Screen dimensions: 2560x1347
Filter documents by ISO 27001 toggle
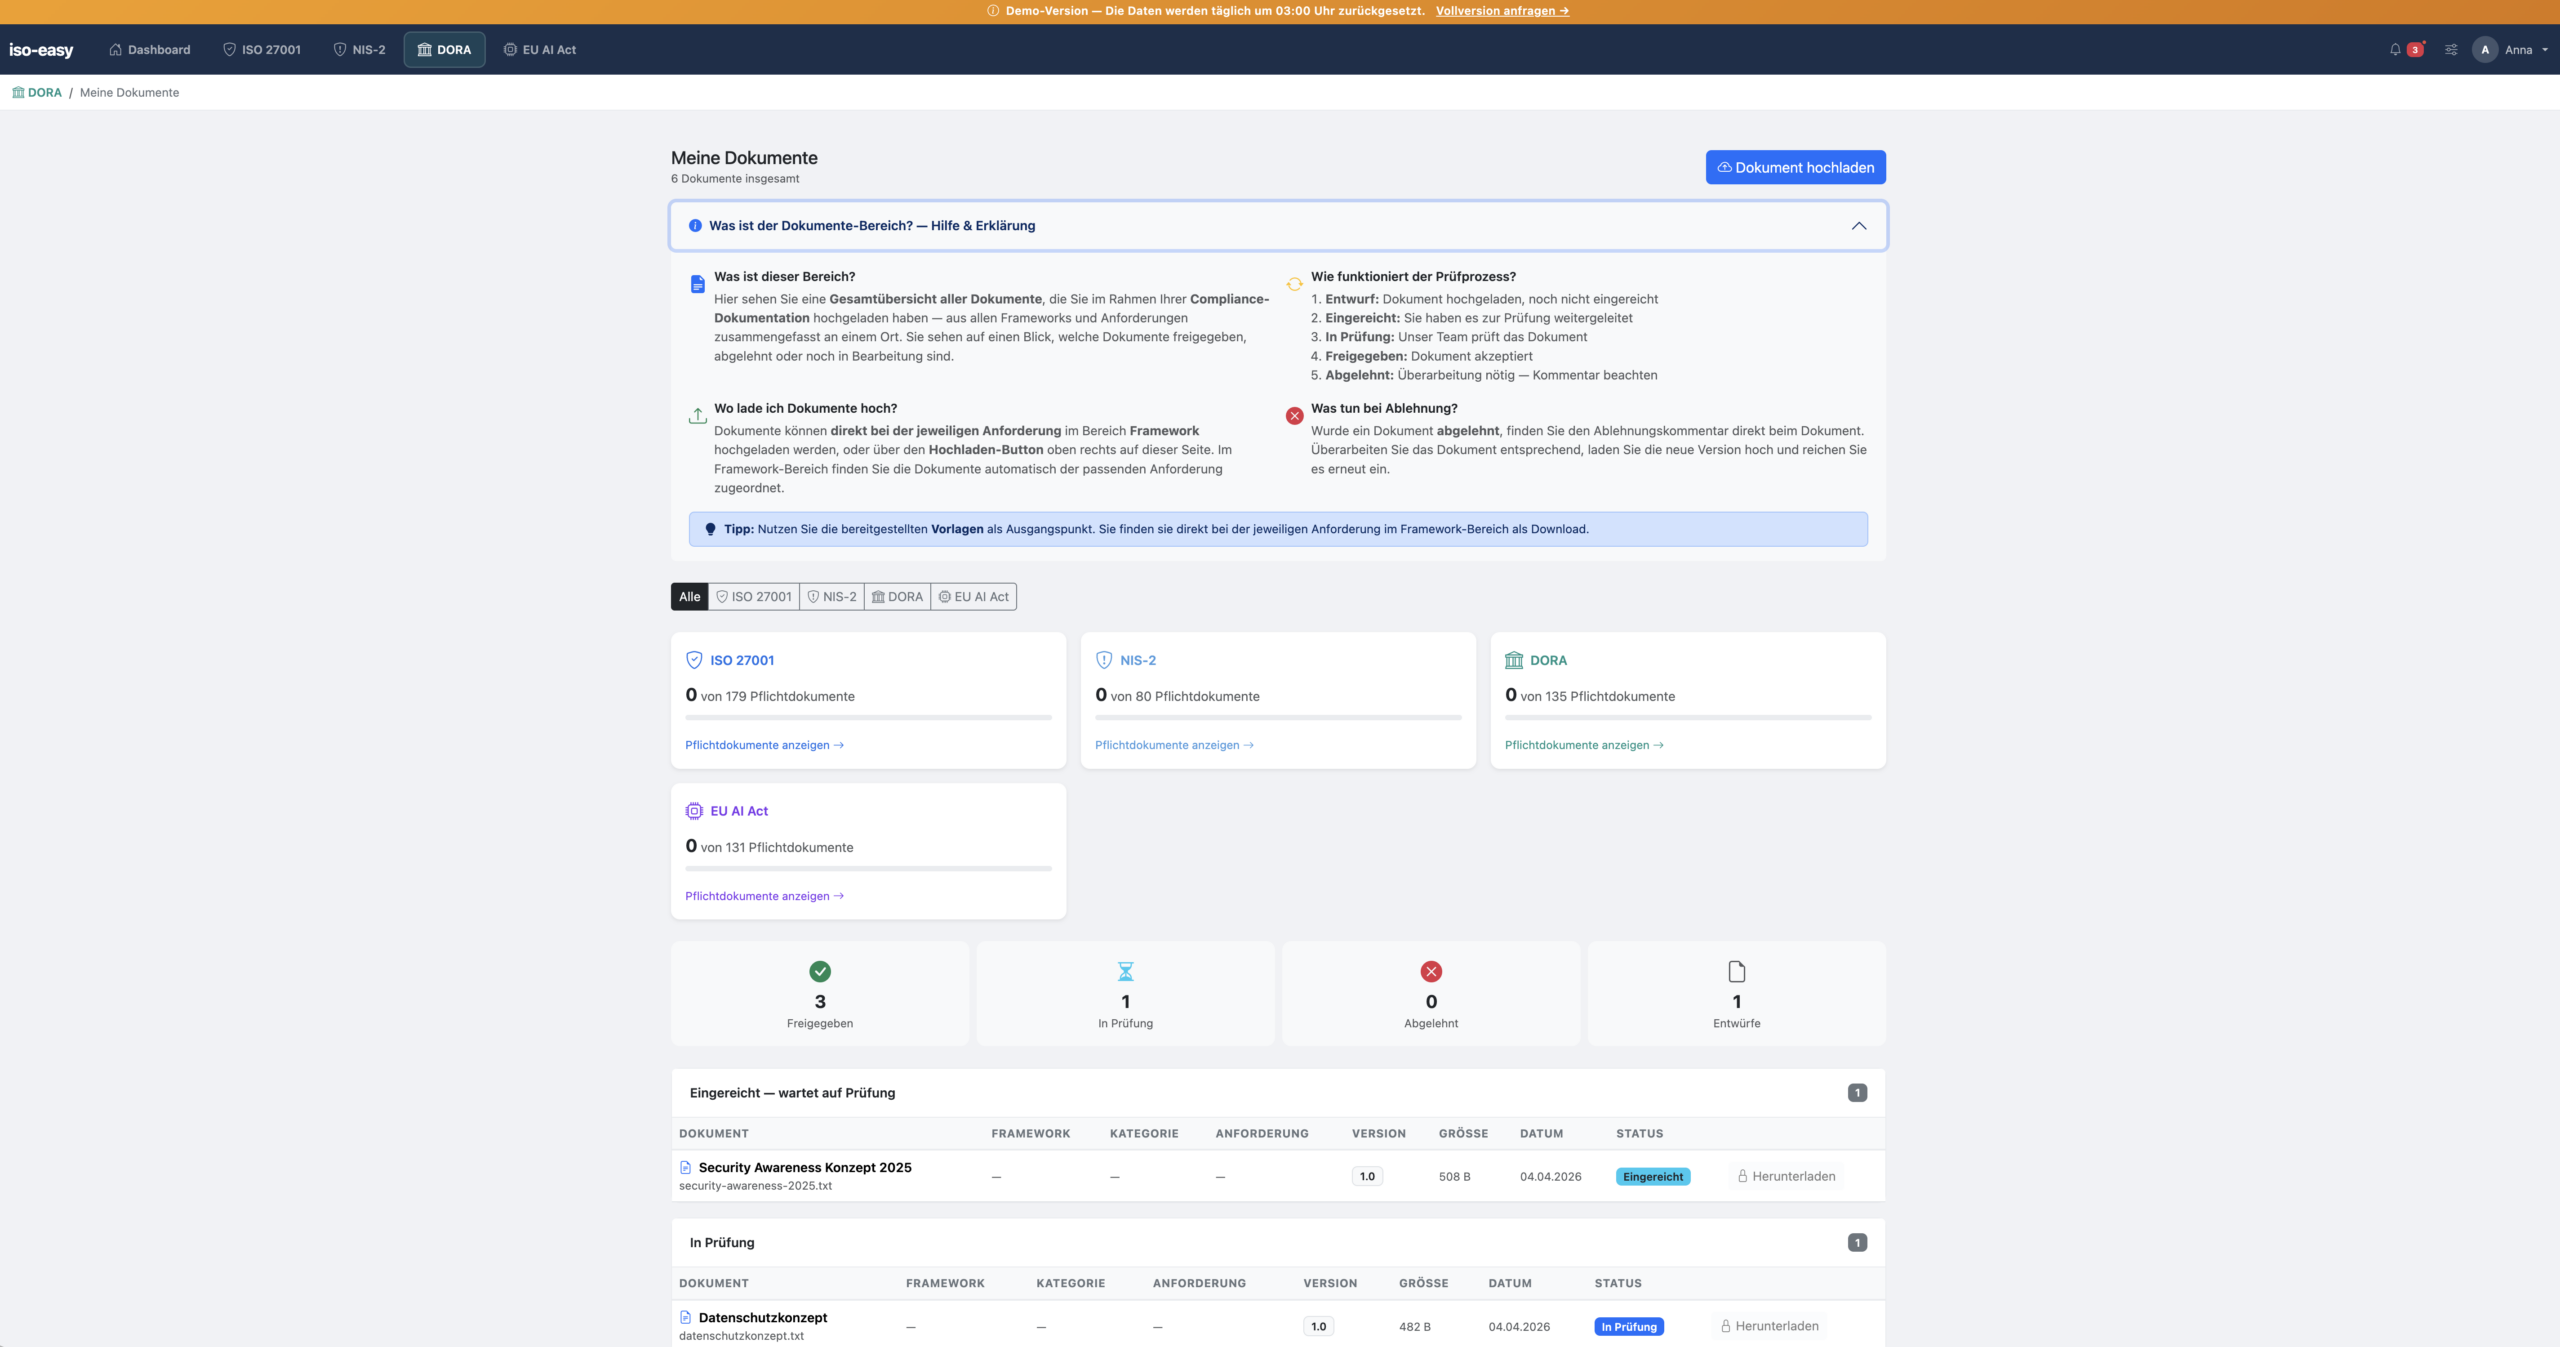754,597
